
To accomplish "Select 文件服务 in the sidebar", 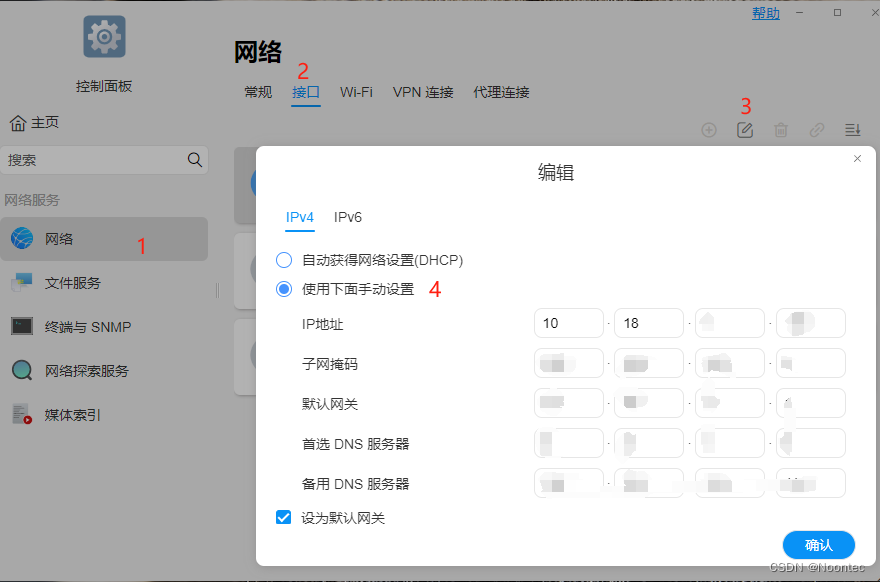I will click(x=73, y=283).
